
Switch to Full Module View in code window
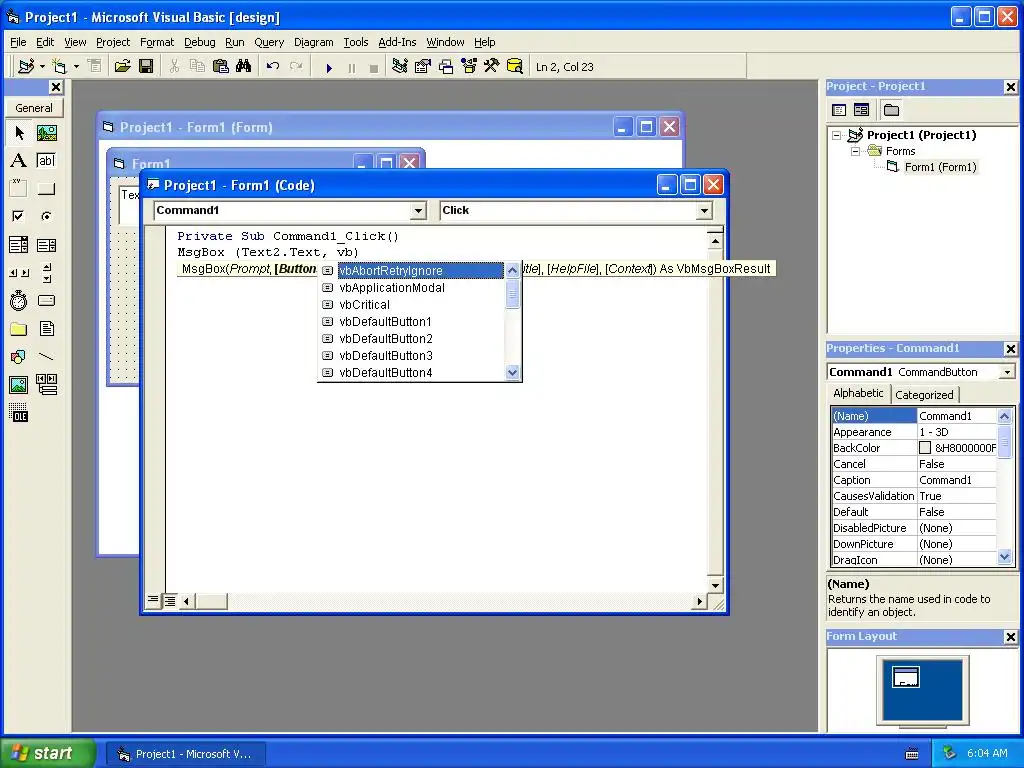pos(170,601)
